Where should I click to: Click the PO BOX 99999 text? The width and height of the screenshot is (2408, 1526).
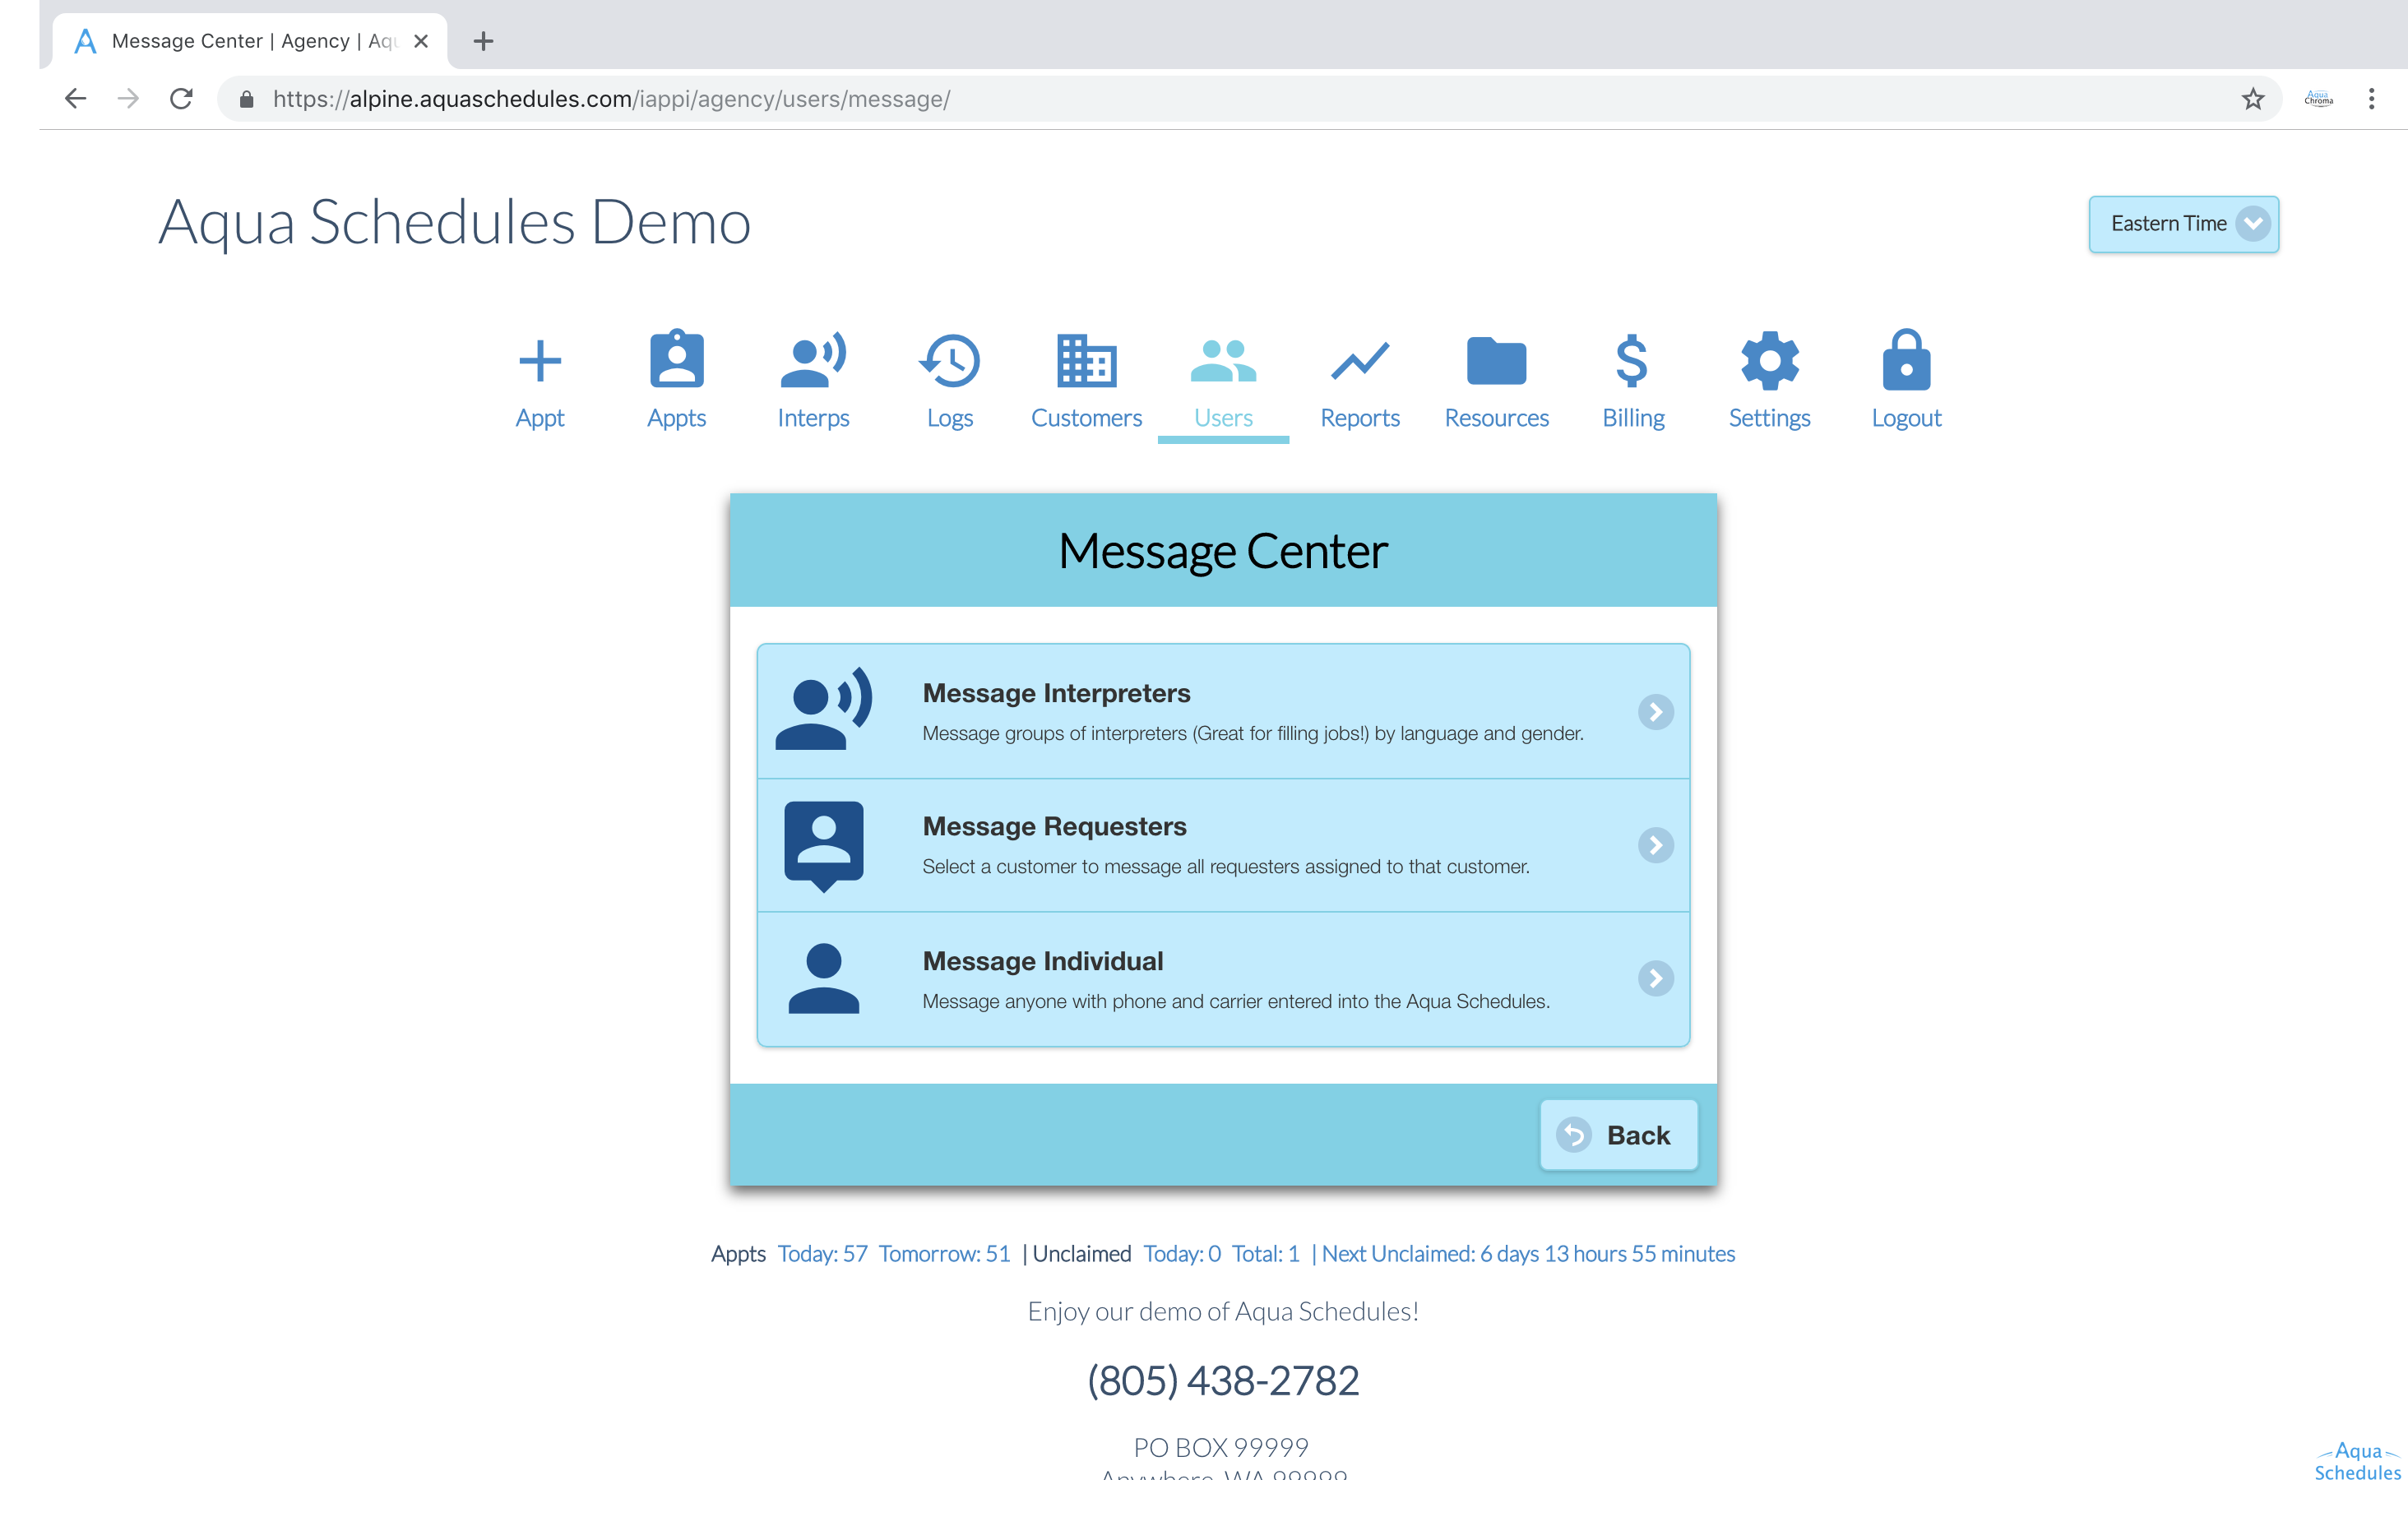click(x=1221, y=1447)
